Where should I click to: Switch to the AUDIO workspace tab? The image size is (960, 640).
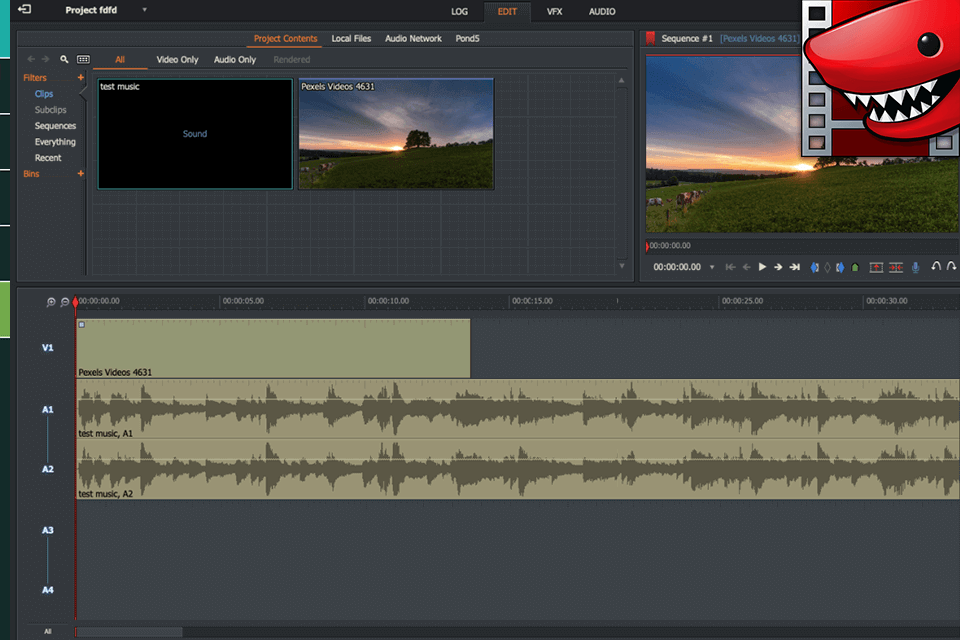point(602,12)
